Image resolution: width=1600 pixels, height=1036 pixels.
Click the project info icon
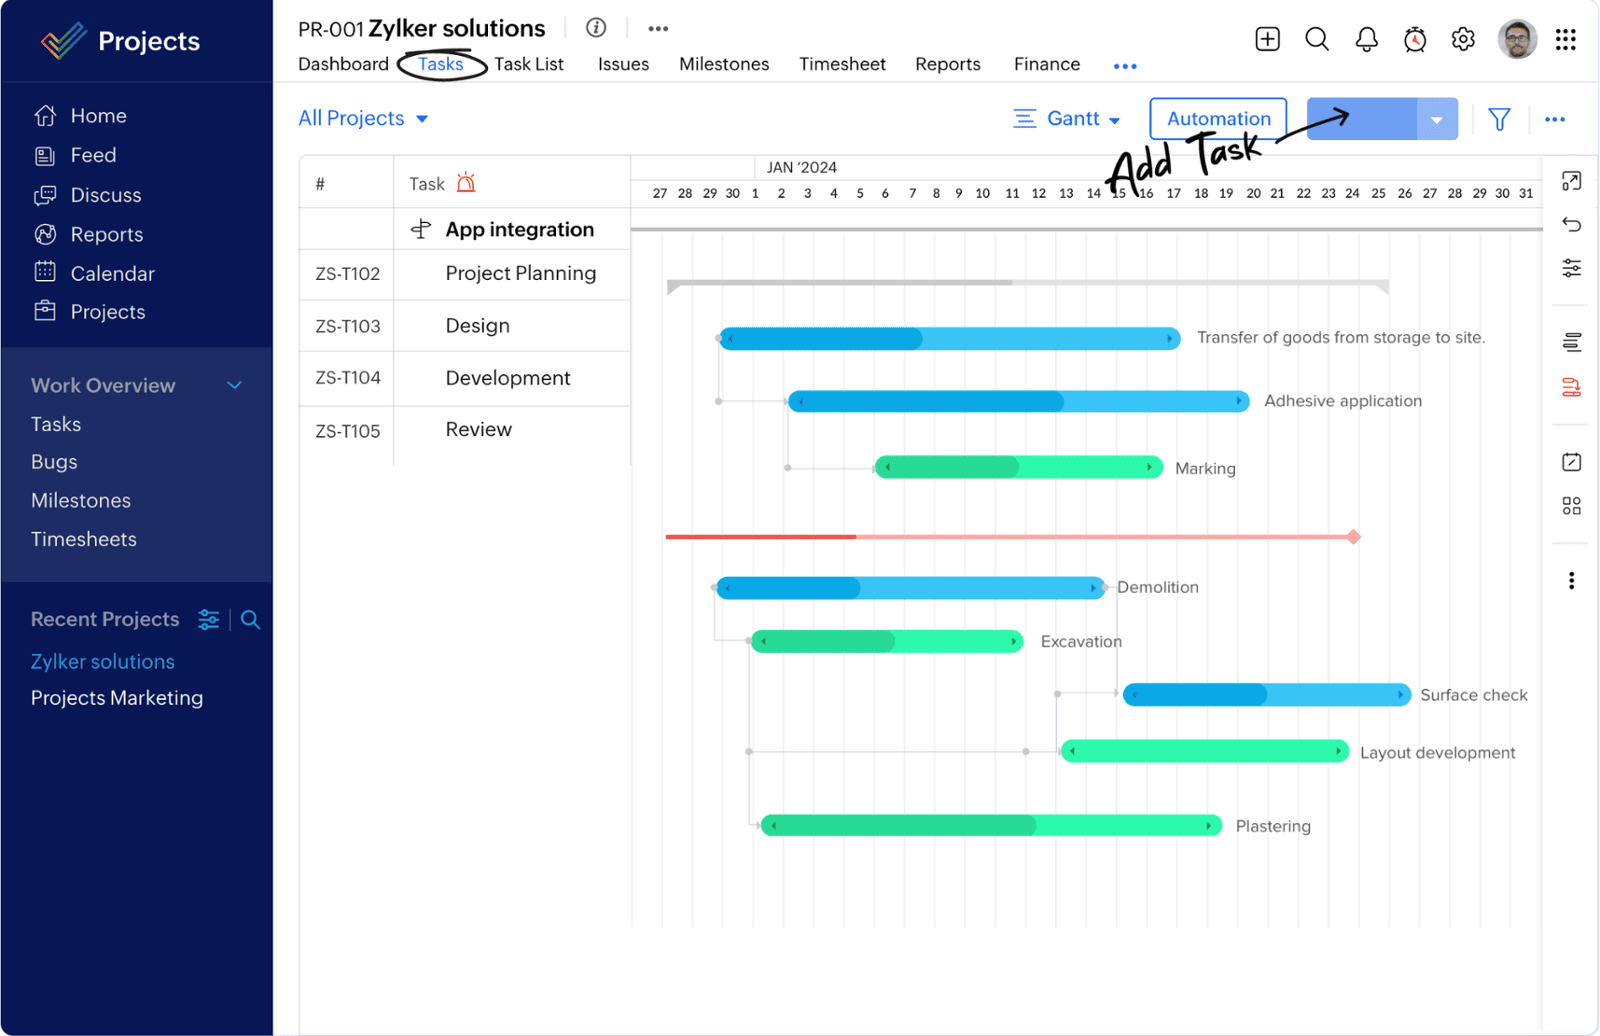click(596, 28)
